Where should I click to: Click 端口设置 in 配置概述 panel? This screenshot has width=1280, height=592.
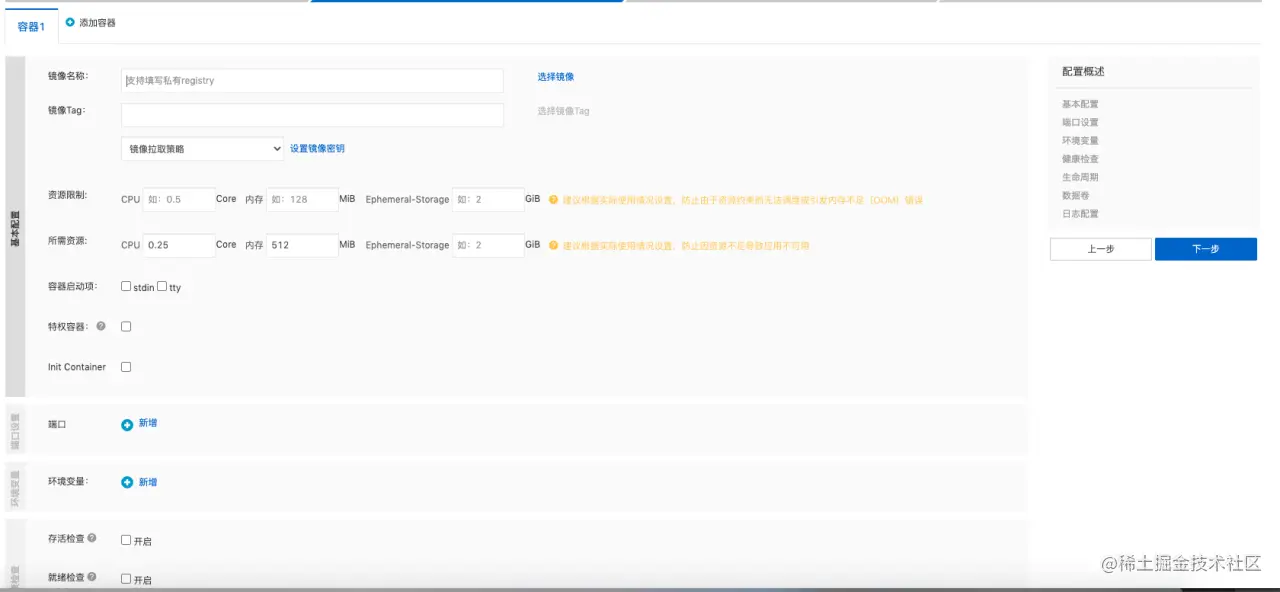[1080, 122]
